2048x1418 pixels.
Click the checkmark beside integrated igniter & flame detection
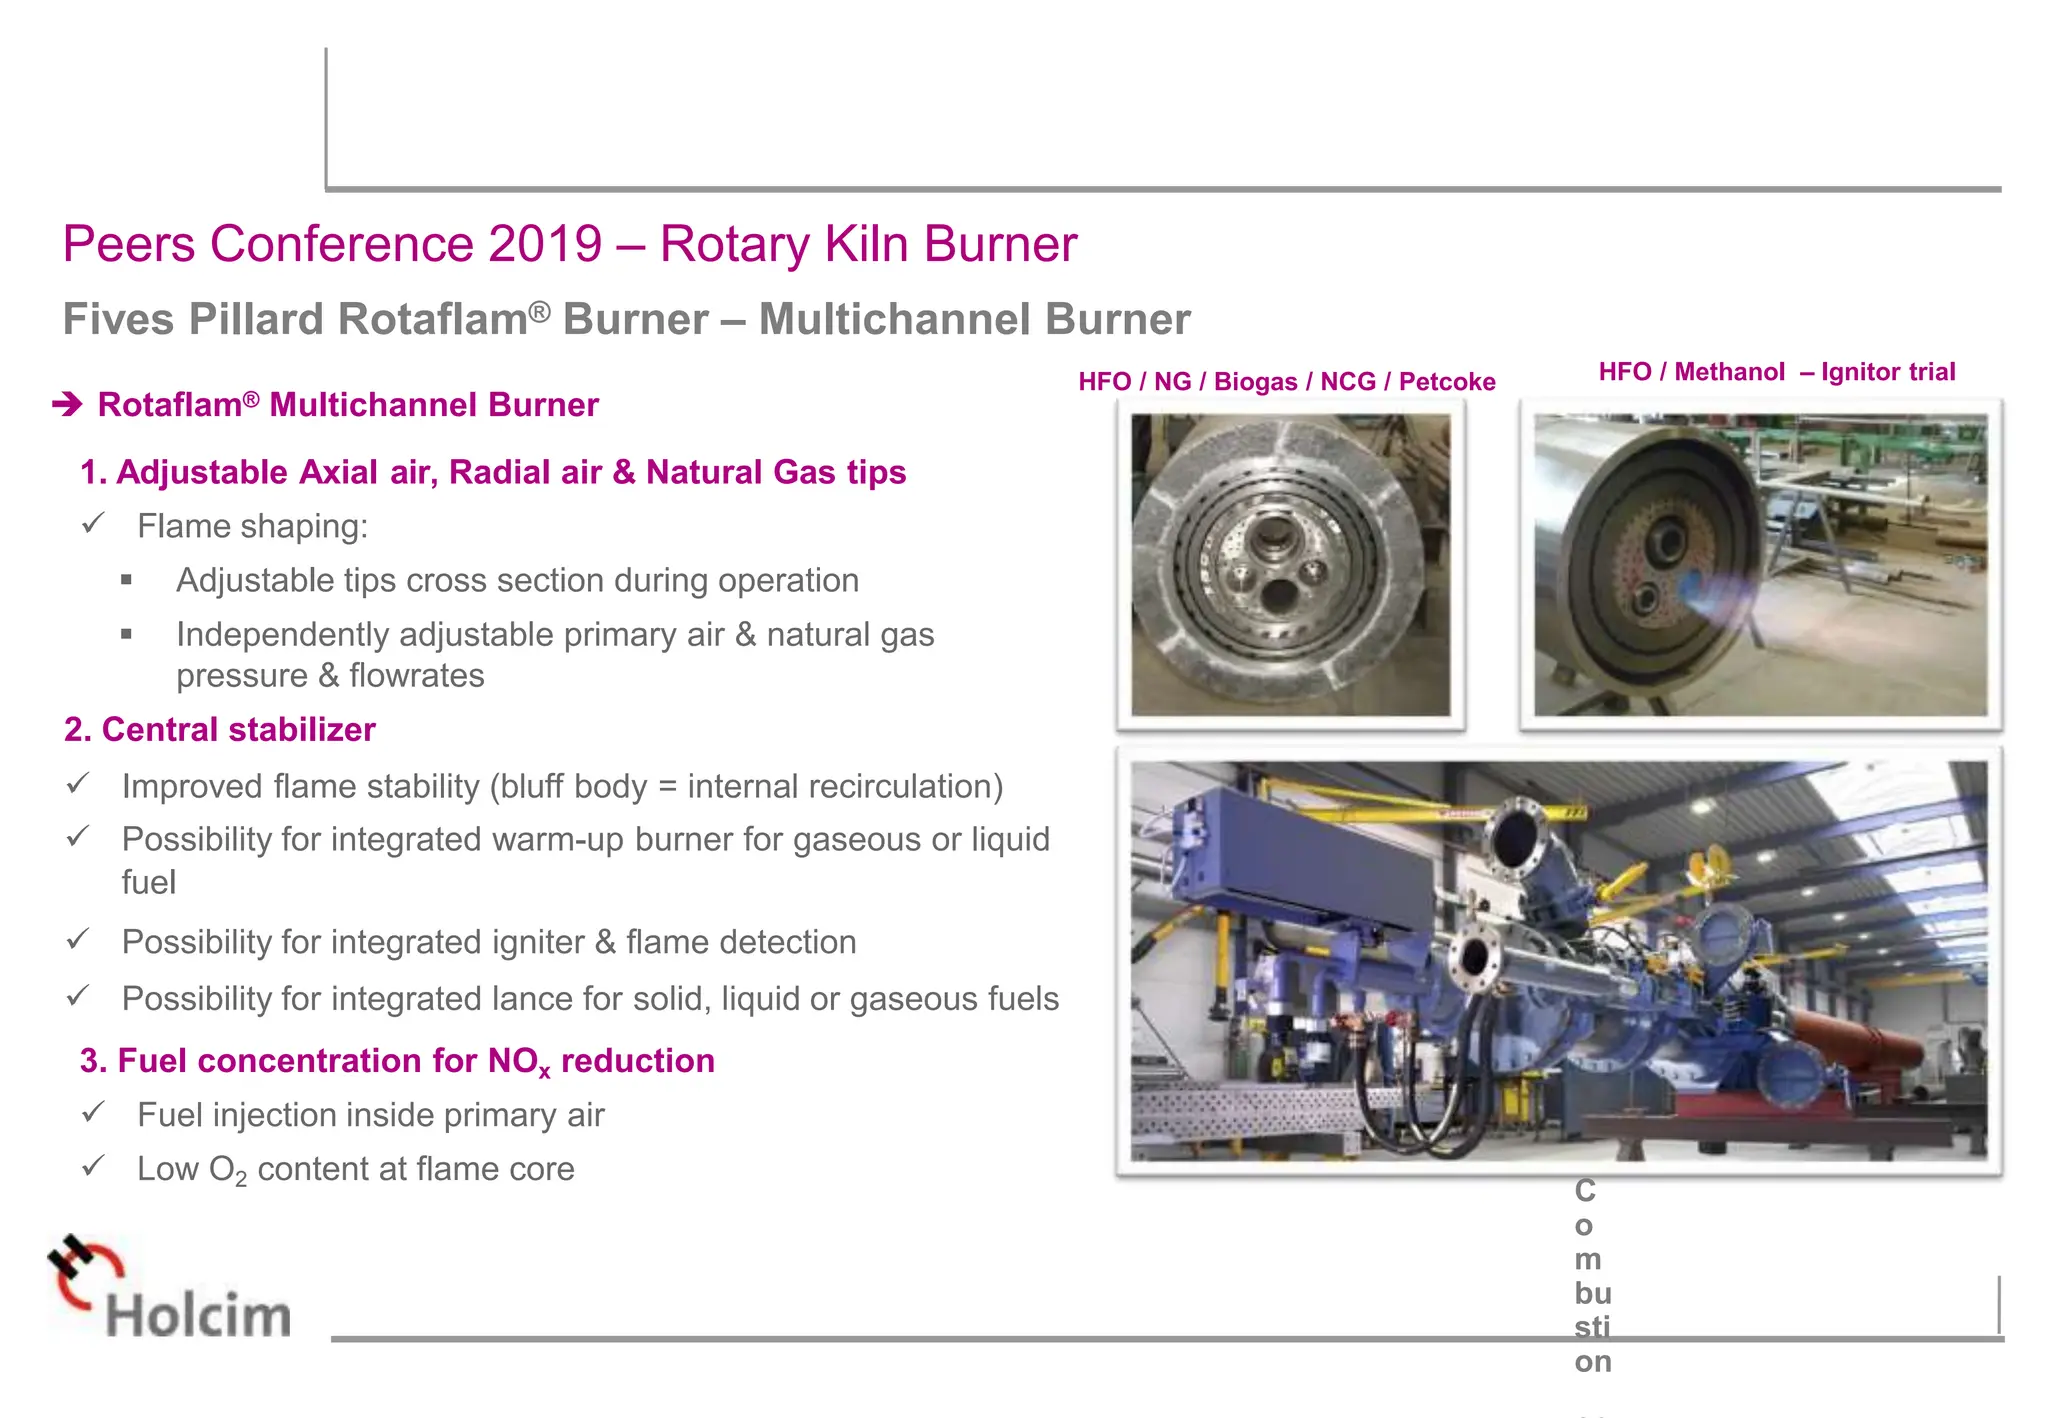coord(78,940)
